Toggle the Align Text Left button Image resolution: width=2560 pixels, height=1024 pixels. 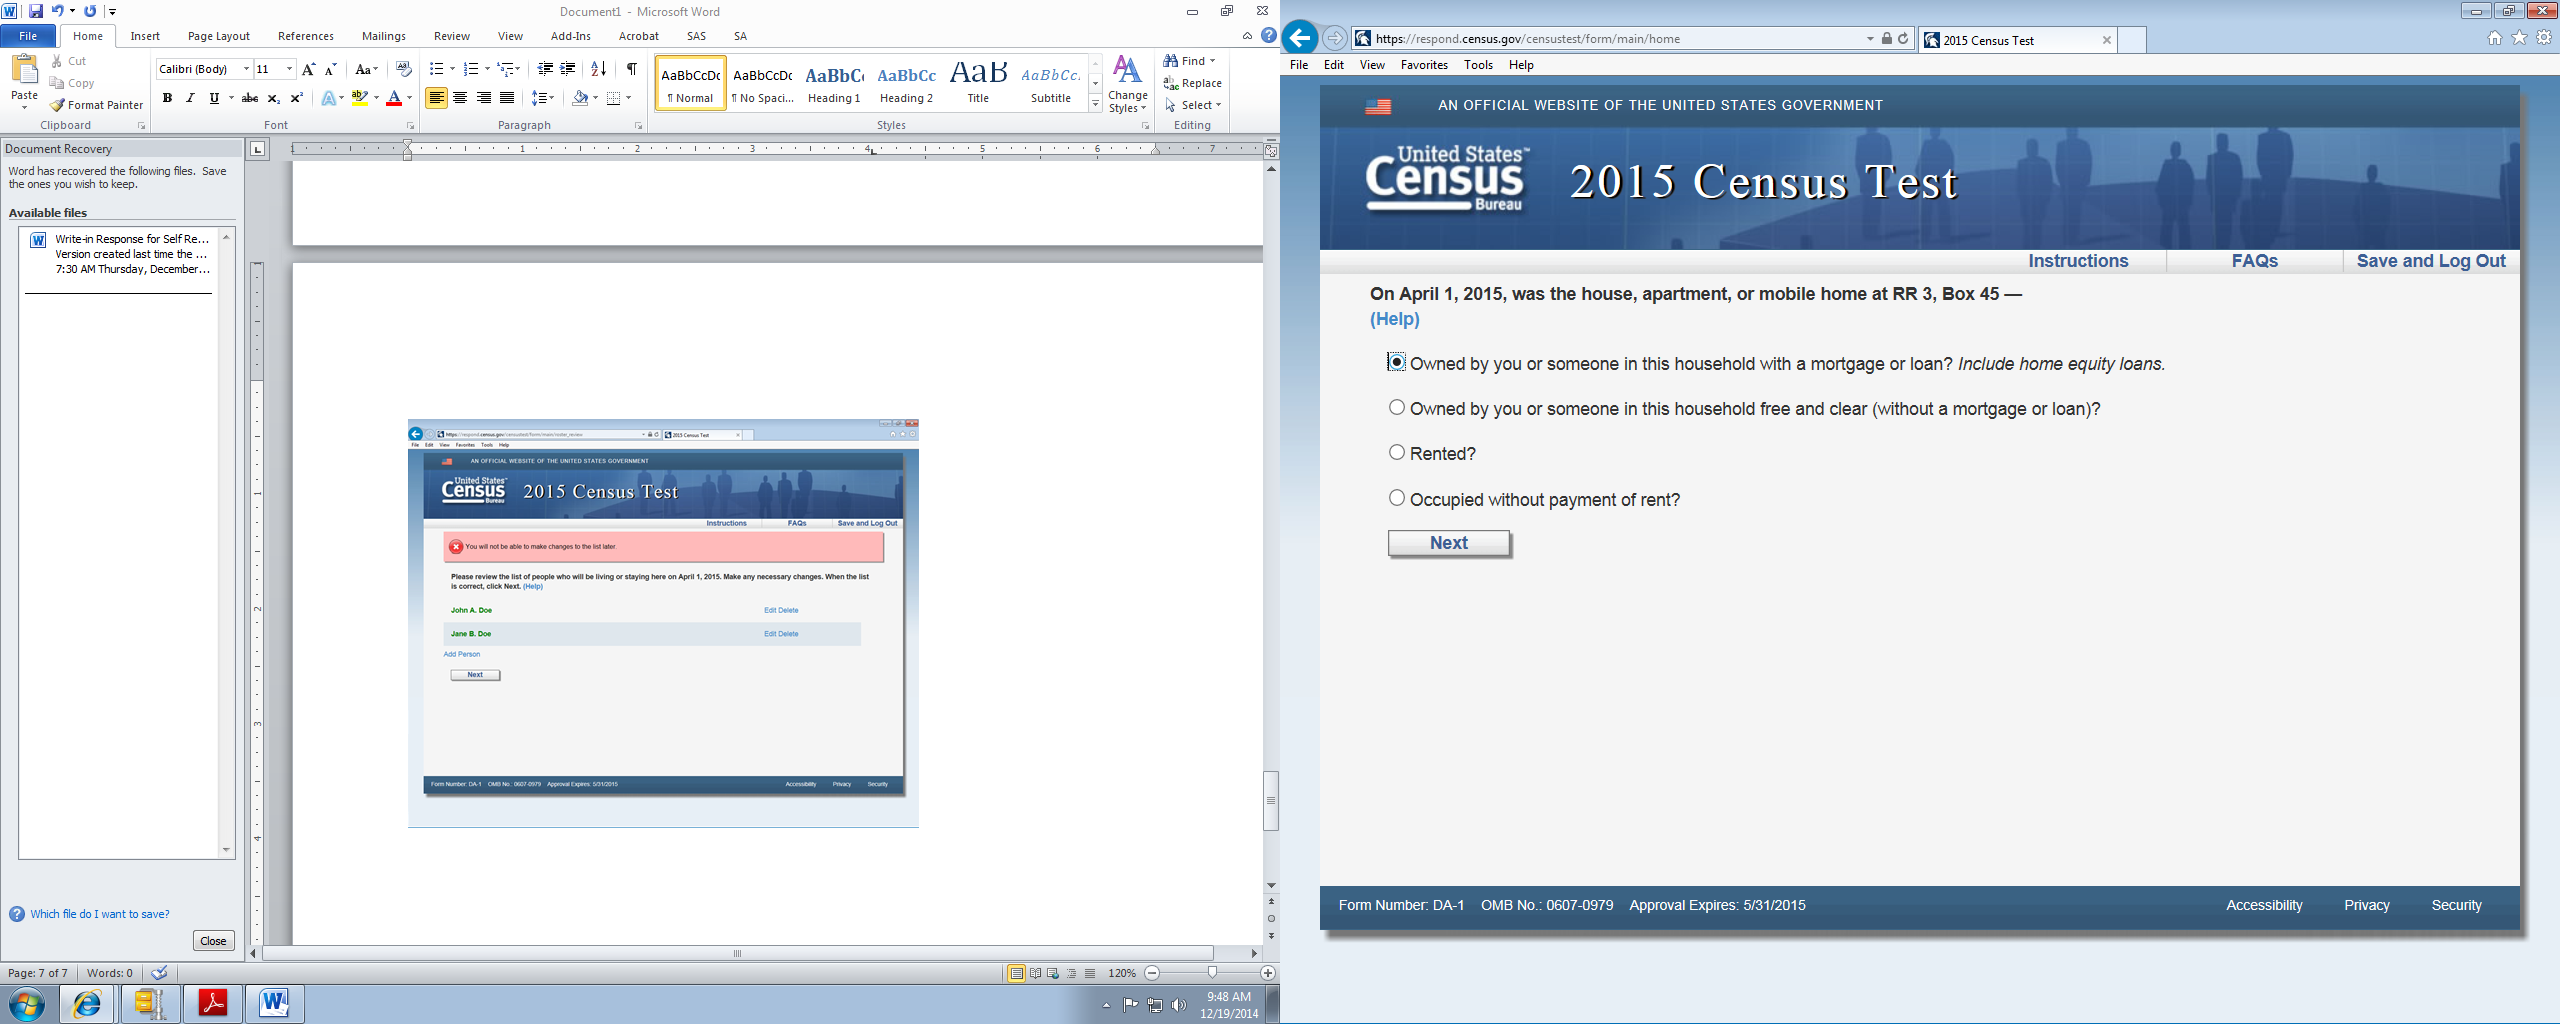pos(436,98)
